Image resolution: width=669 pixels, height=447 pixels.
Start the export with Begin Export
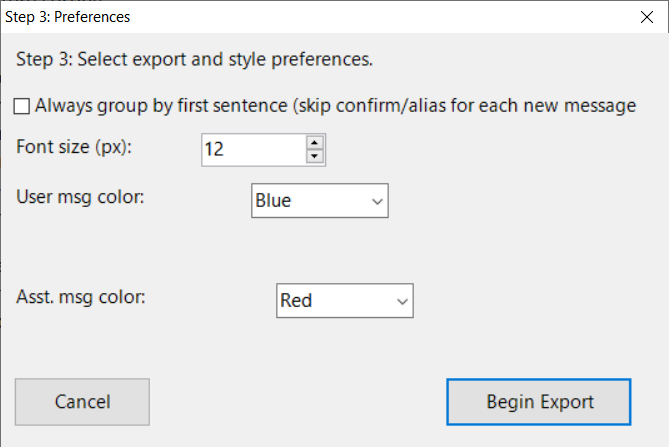coord(539,402)
